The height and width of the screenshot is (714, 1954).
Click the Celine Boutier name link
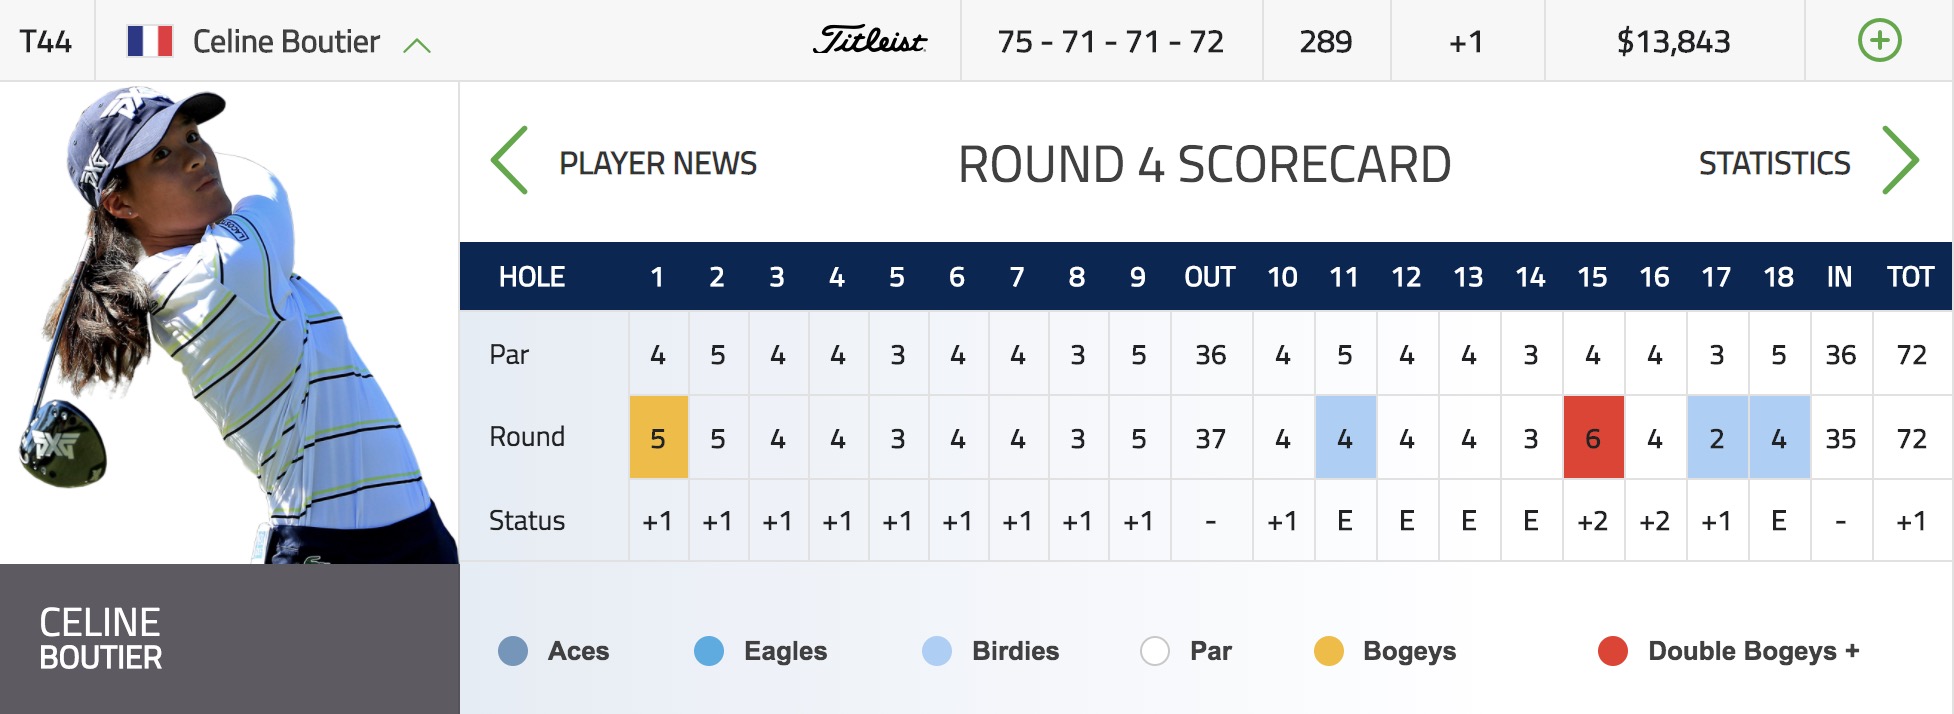click(286, 42)
